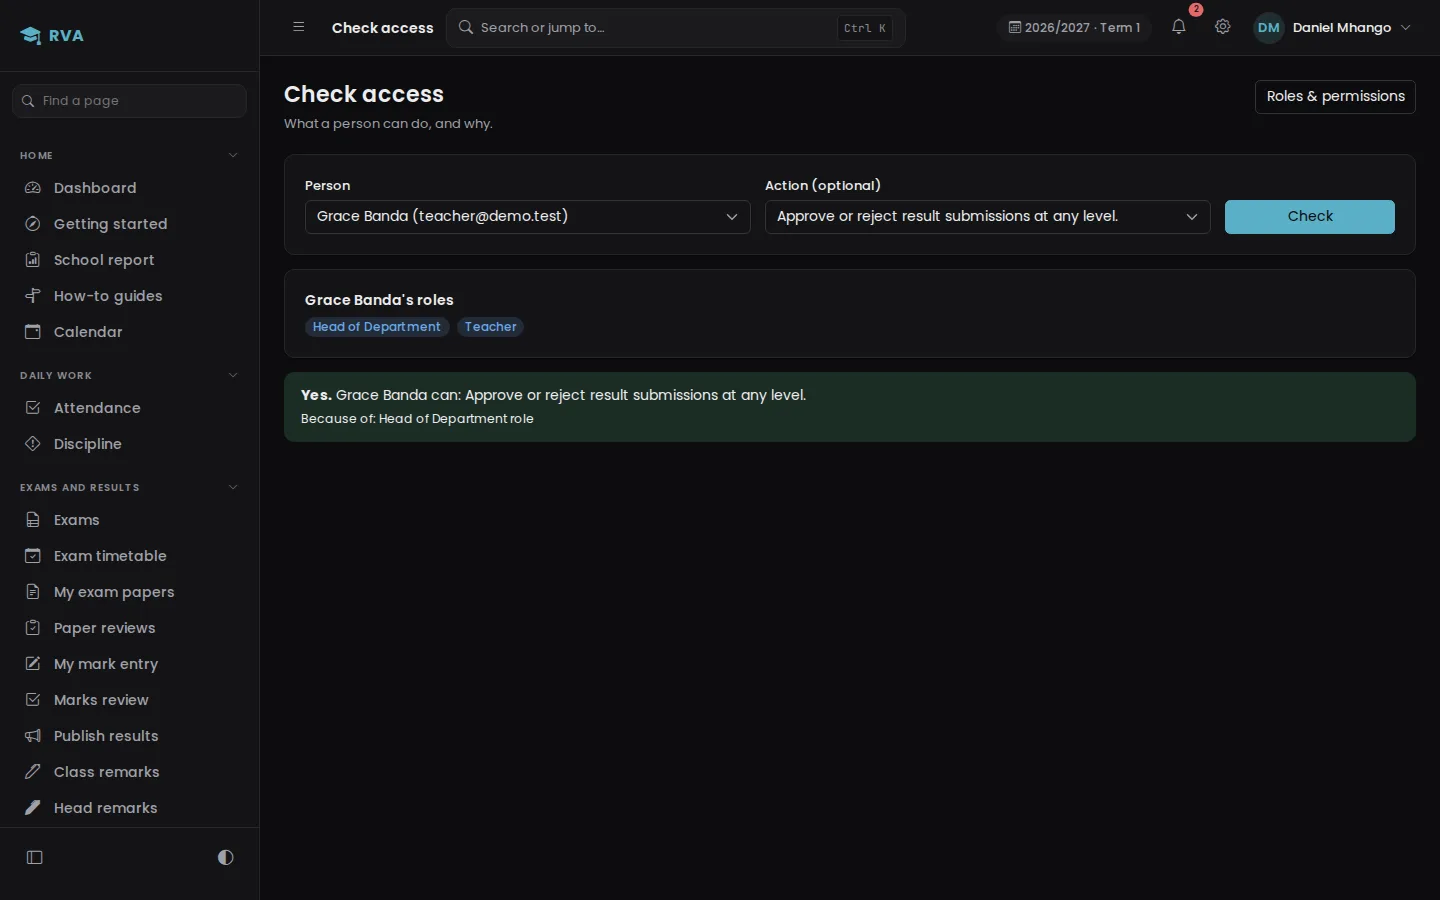Viewport: 1440px width, 900px height.
Task: Click the Check button
Action: 1309,217
